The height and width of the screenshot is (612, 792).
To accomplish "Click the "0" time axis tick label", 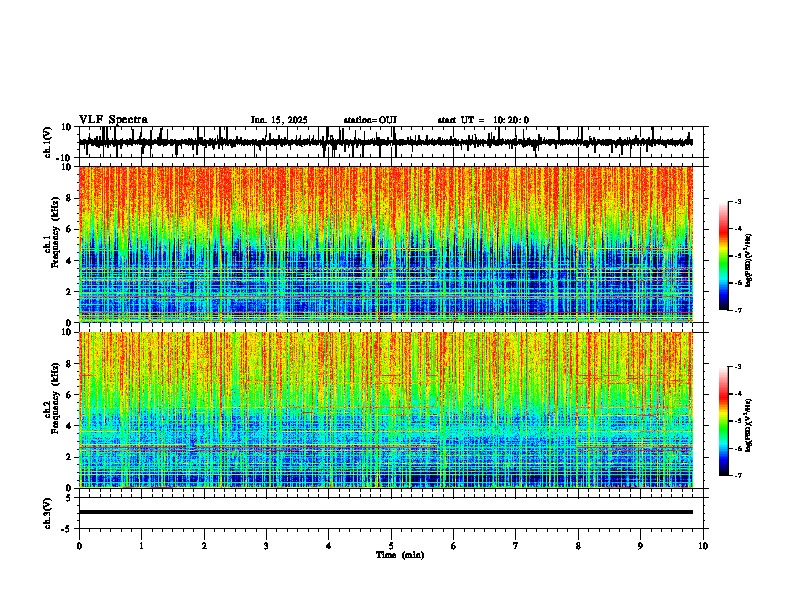I will (x=79, y=546).
